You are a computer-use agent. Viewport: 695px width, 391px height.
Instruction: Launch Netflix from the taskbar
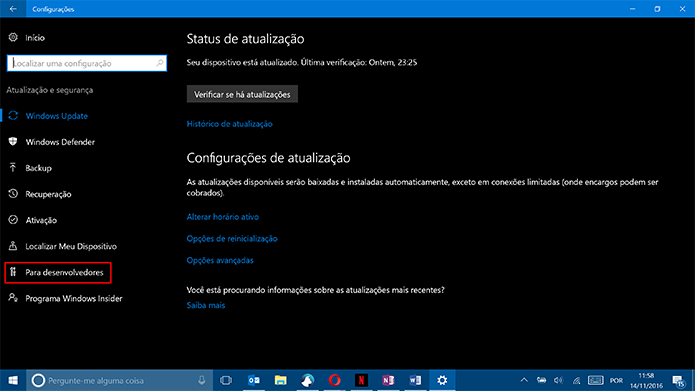[x=361, y=380]
